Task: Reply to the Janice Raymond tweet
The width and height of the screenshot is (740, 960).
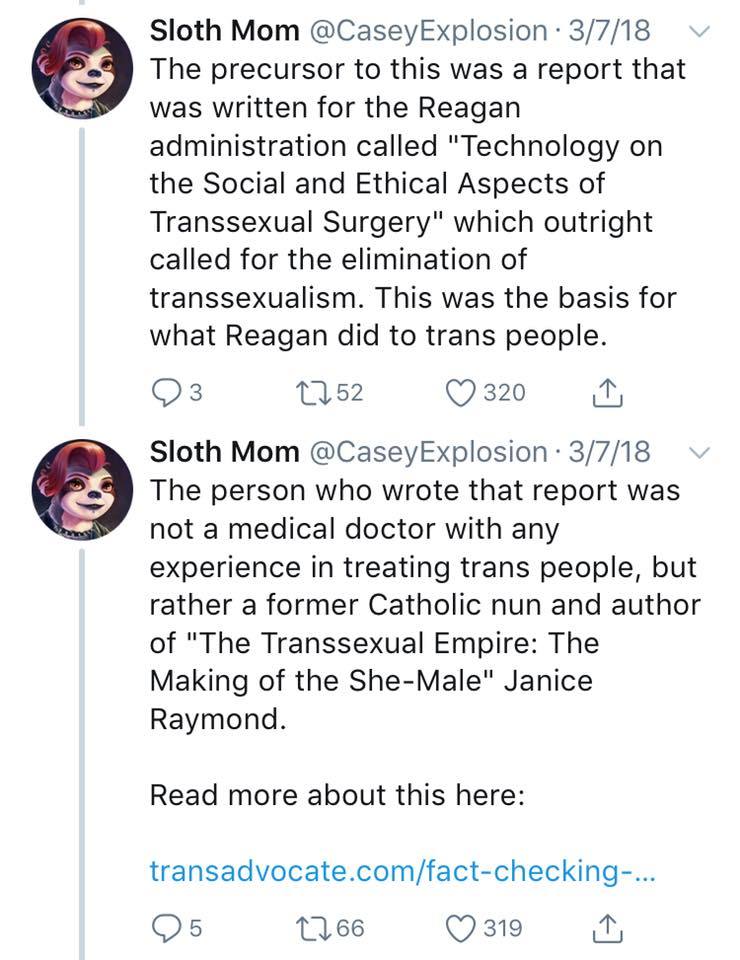Action: coord(166,928)
